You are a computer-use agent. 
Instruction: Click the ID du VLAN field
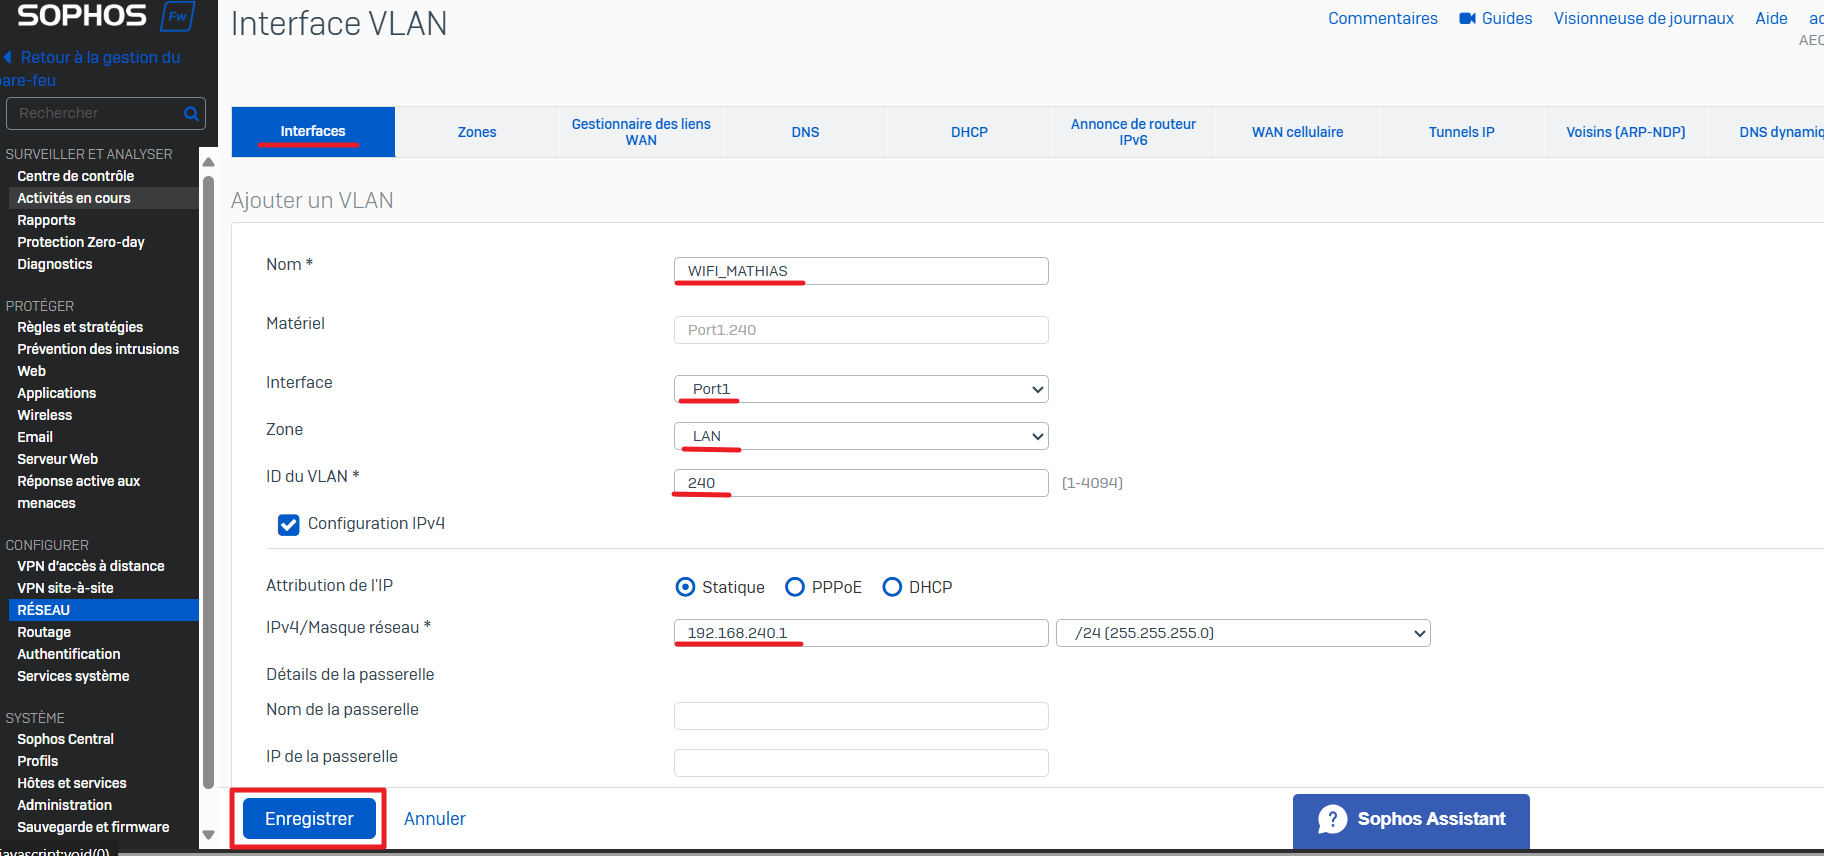pos(861,483)
